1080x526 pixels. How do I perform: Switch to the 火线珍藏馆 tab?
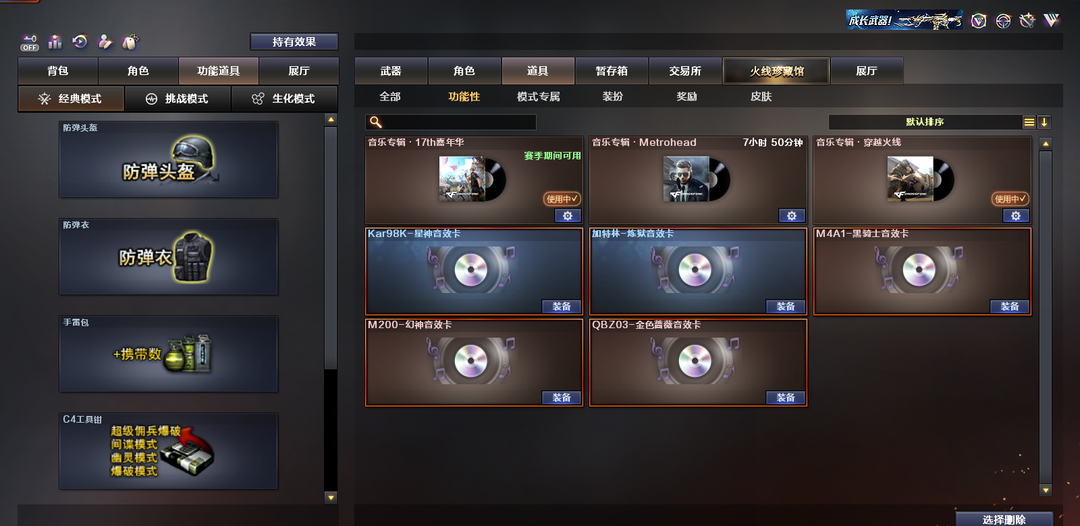(776, 71)
